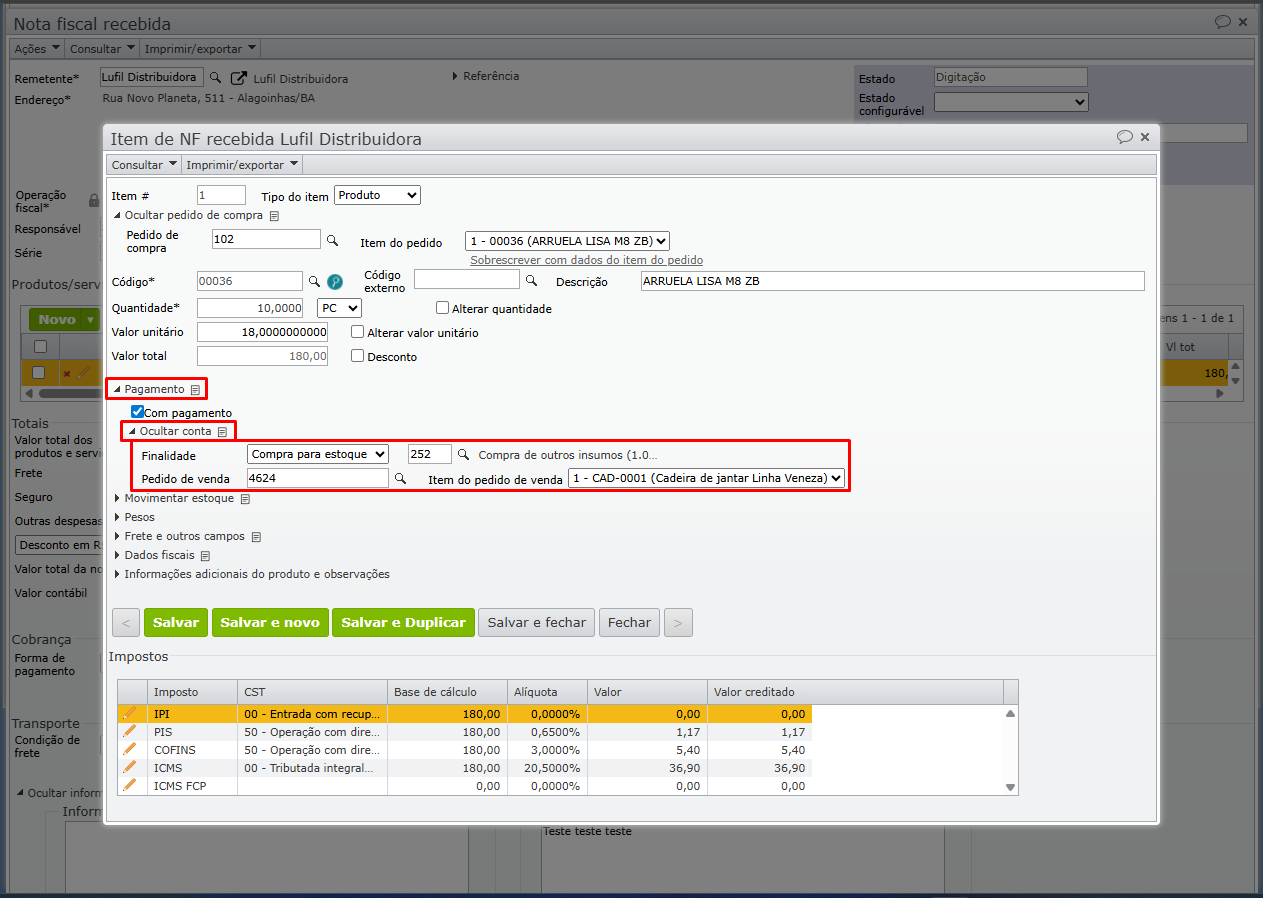Open Finalidade dropdown Compra para estoque
The width and height of the screenshot is (1263, 898).
click(318, 454)
